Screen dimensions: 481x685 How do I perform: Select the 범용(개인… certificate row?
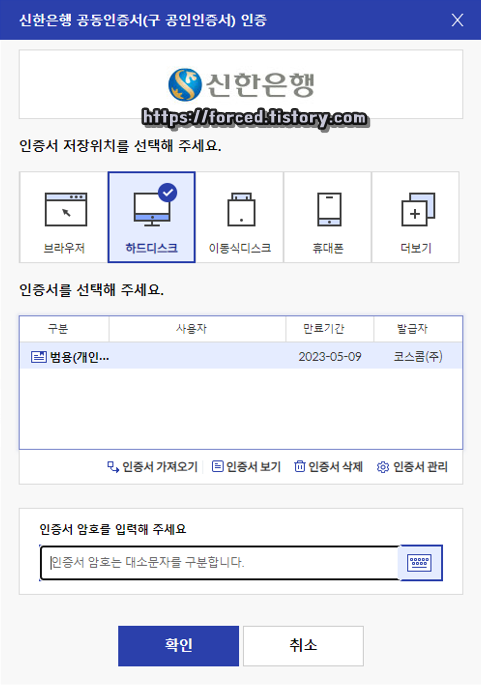pyautogui.click(x=241, y=357)
